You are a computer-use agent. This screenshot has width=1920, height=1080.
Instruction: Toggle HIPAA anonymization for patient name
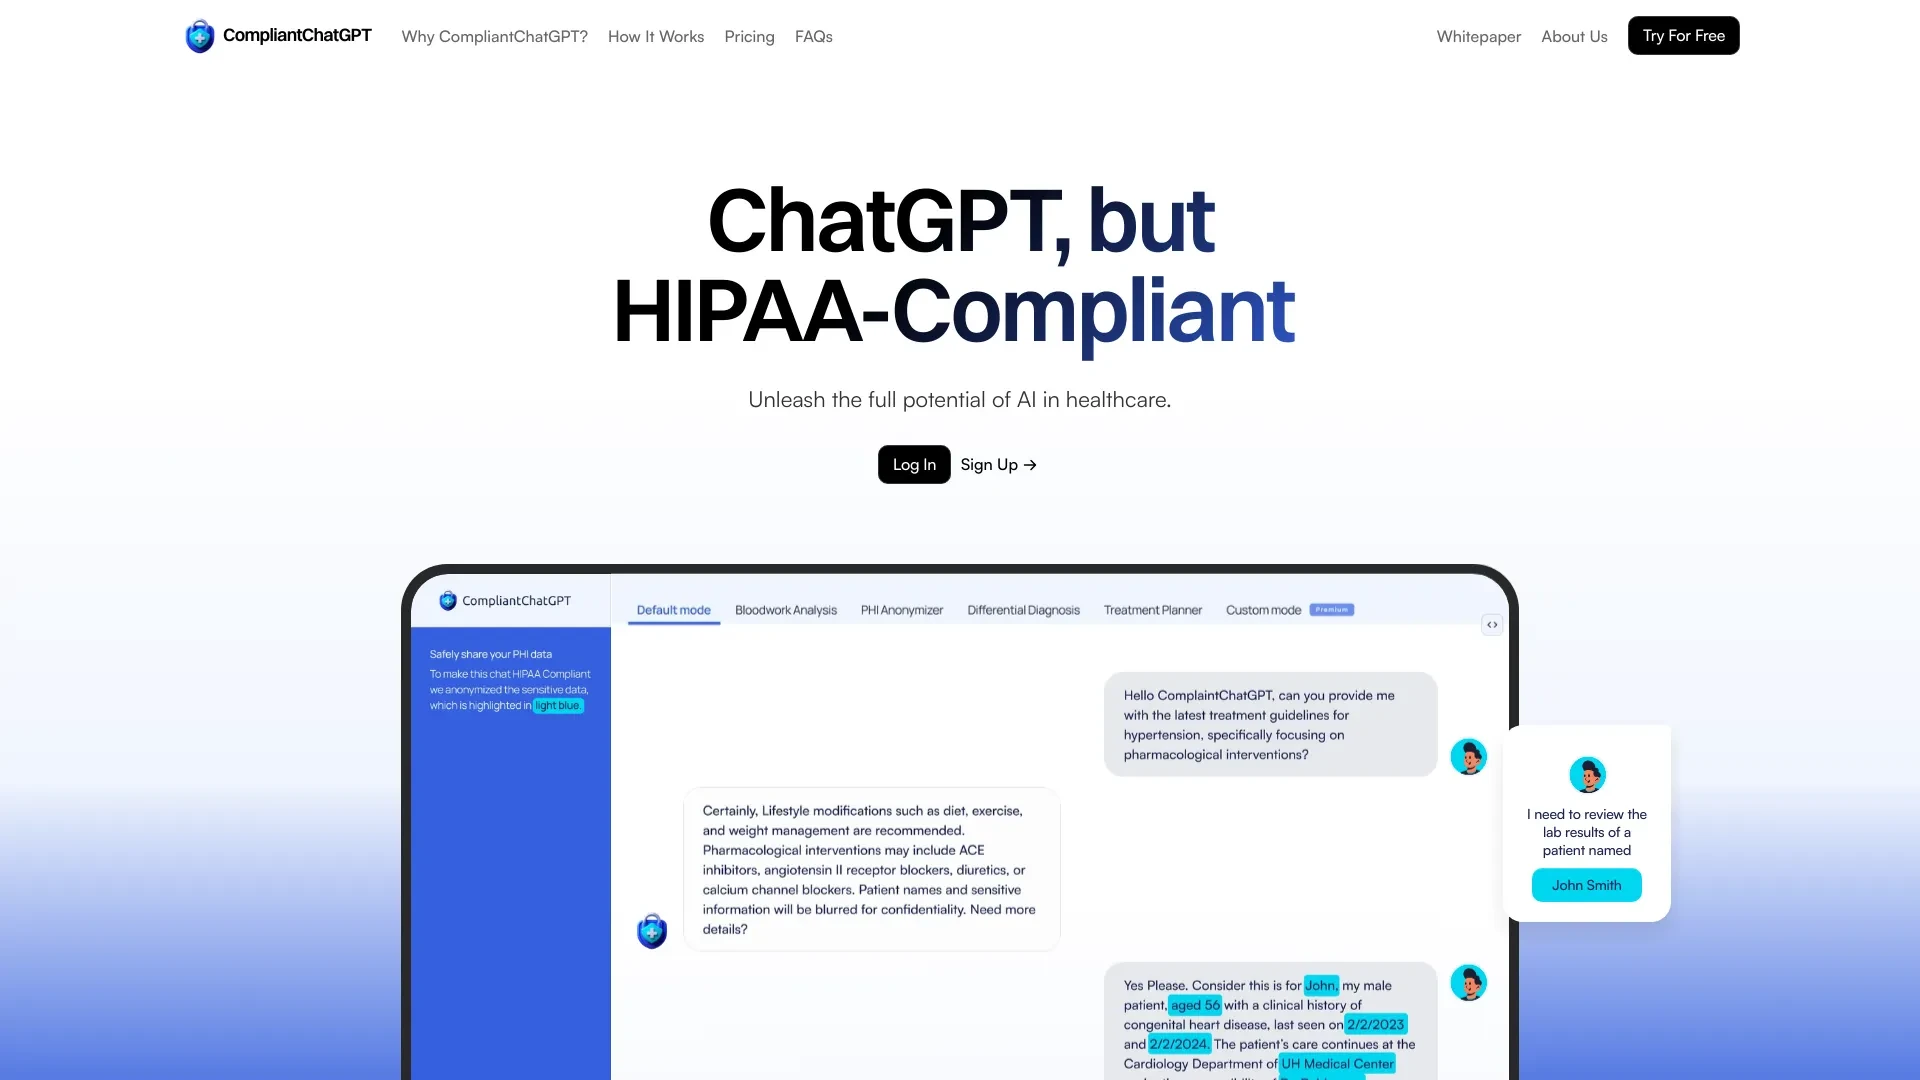pyautogui.click(x=1588, y=885)
